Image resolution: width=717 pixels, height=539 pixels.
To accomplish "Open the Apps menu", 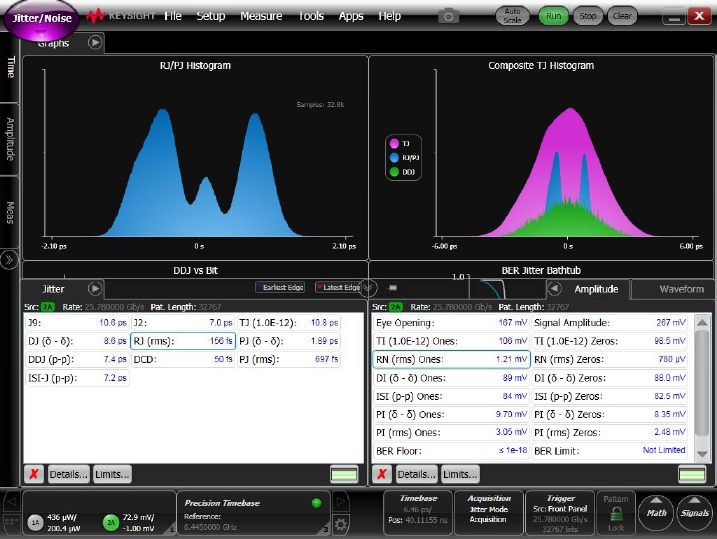I will [x=351, y=16].
